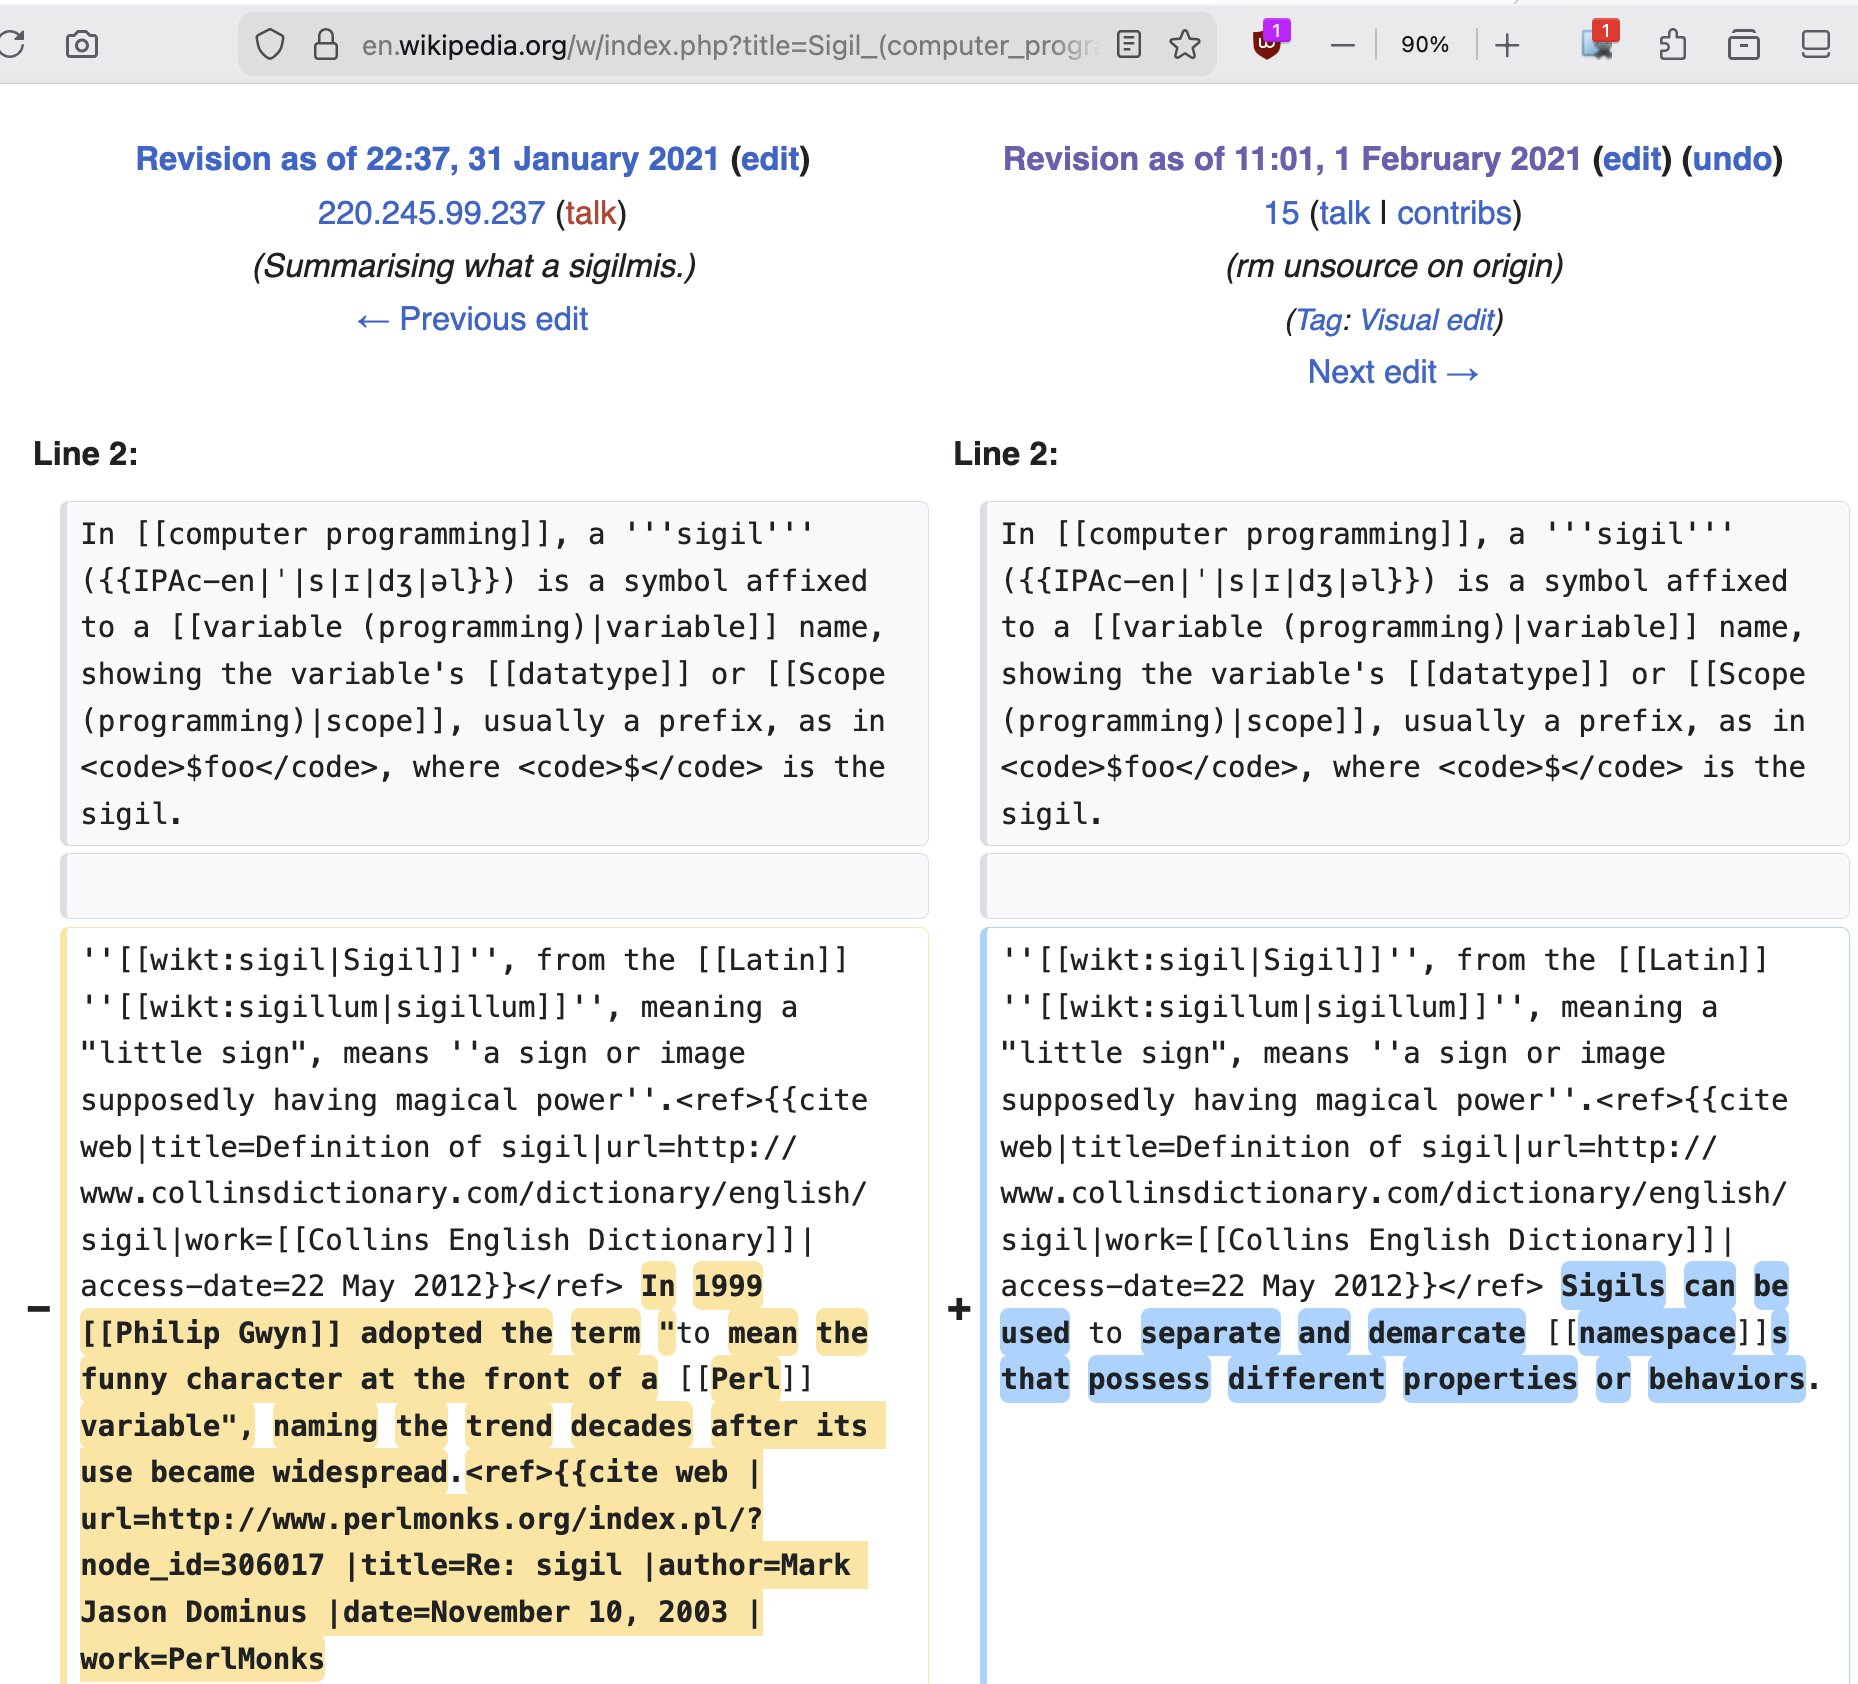Viewport: 1858px width, 1684px height.
Task: Click the zoom in plus button
Action: (1507, 45)
